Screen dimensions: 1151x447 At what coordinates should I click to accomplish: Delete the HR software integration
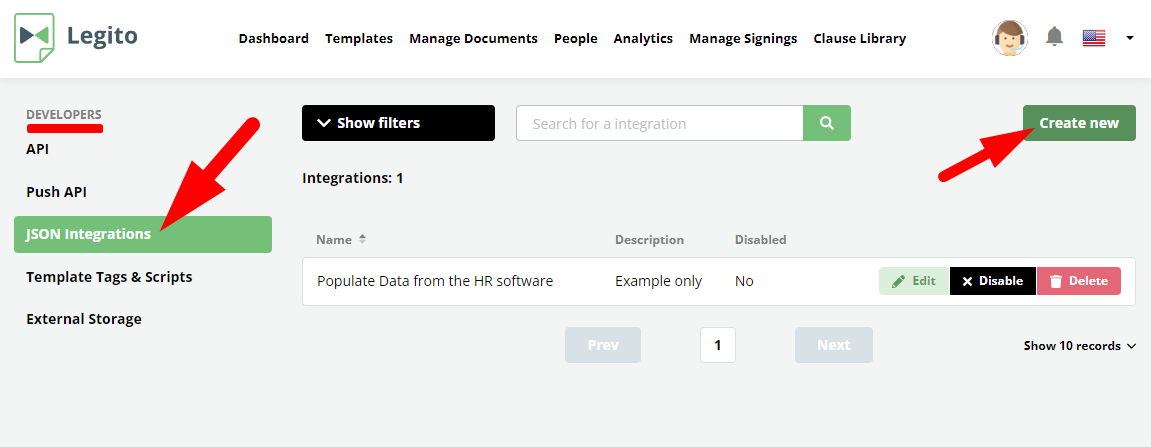click(x=1078, y=281)
